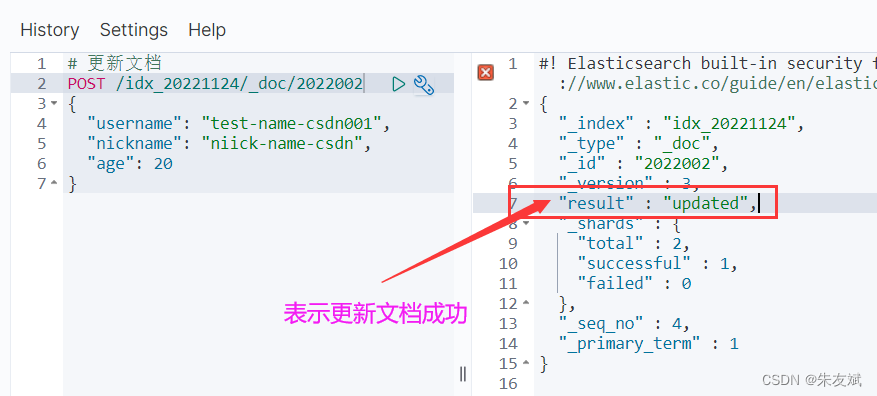Open the wrench request options menu
Viewport: 877px width, 396px height.
(x=423, y=85)
